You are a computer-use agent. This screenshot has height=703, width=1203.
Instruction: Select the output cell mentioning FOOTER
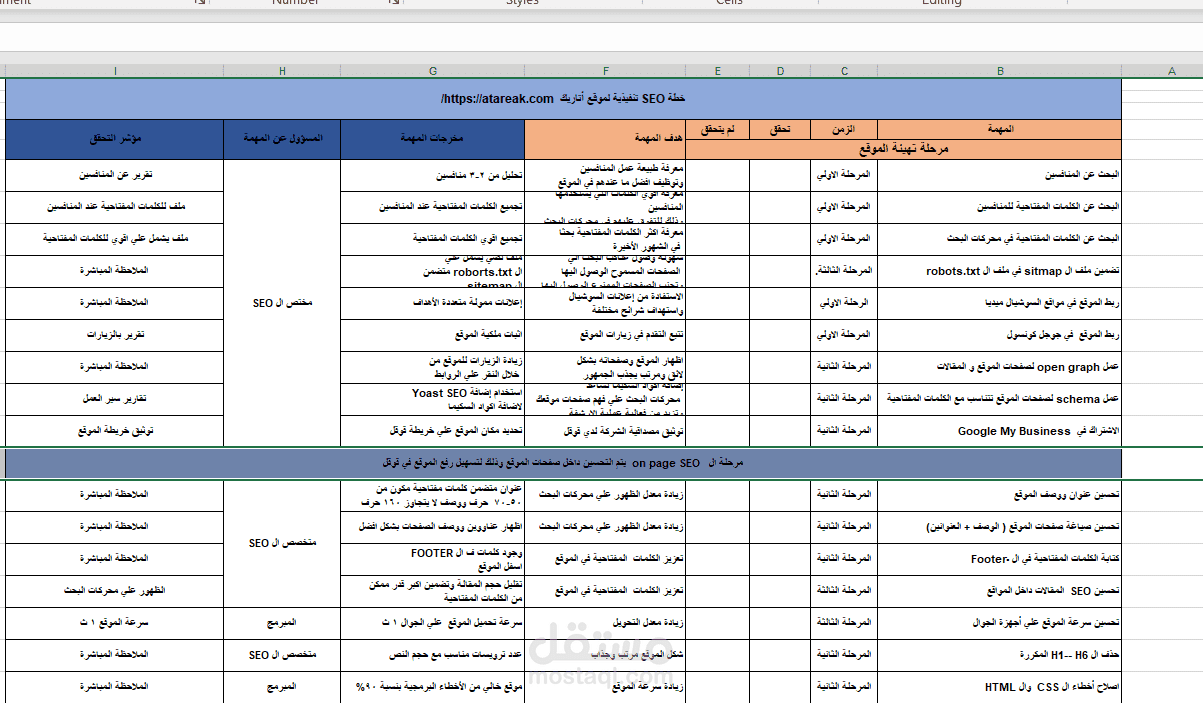pyautogui.click(x=433, y=558)
